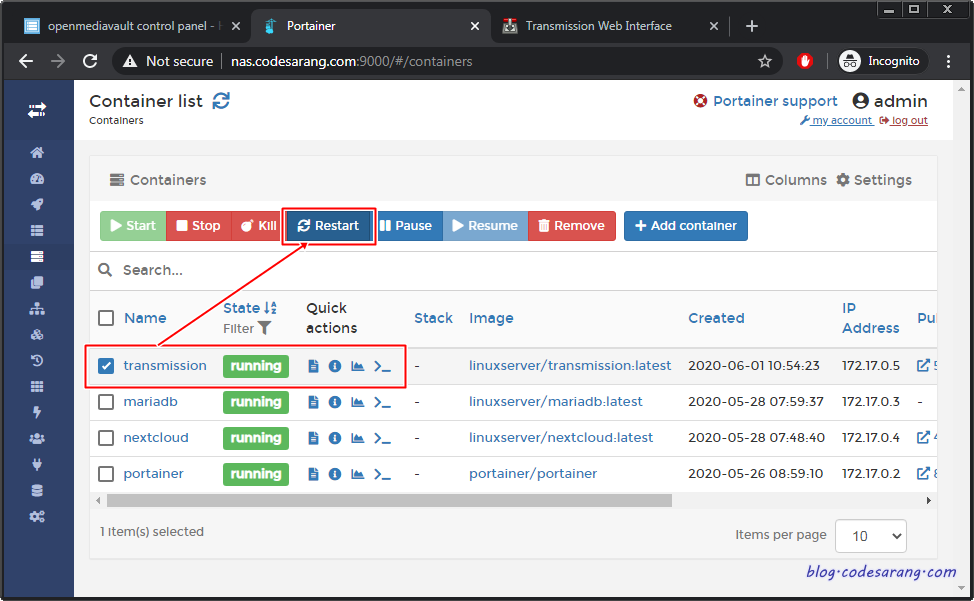
Task: Check the nextcloud container checkbox
Action: point(106,438)
